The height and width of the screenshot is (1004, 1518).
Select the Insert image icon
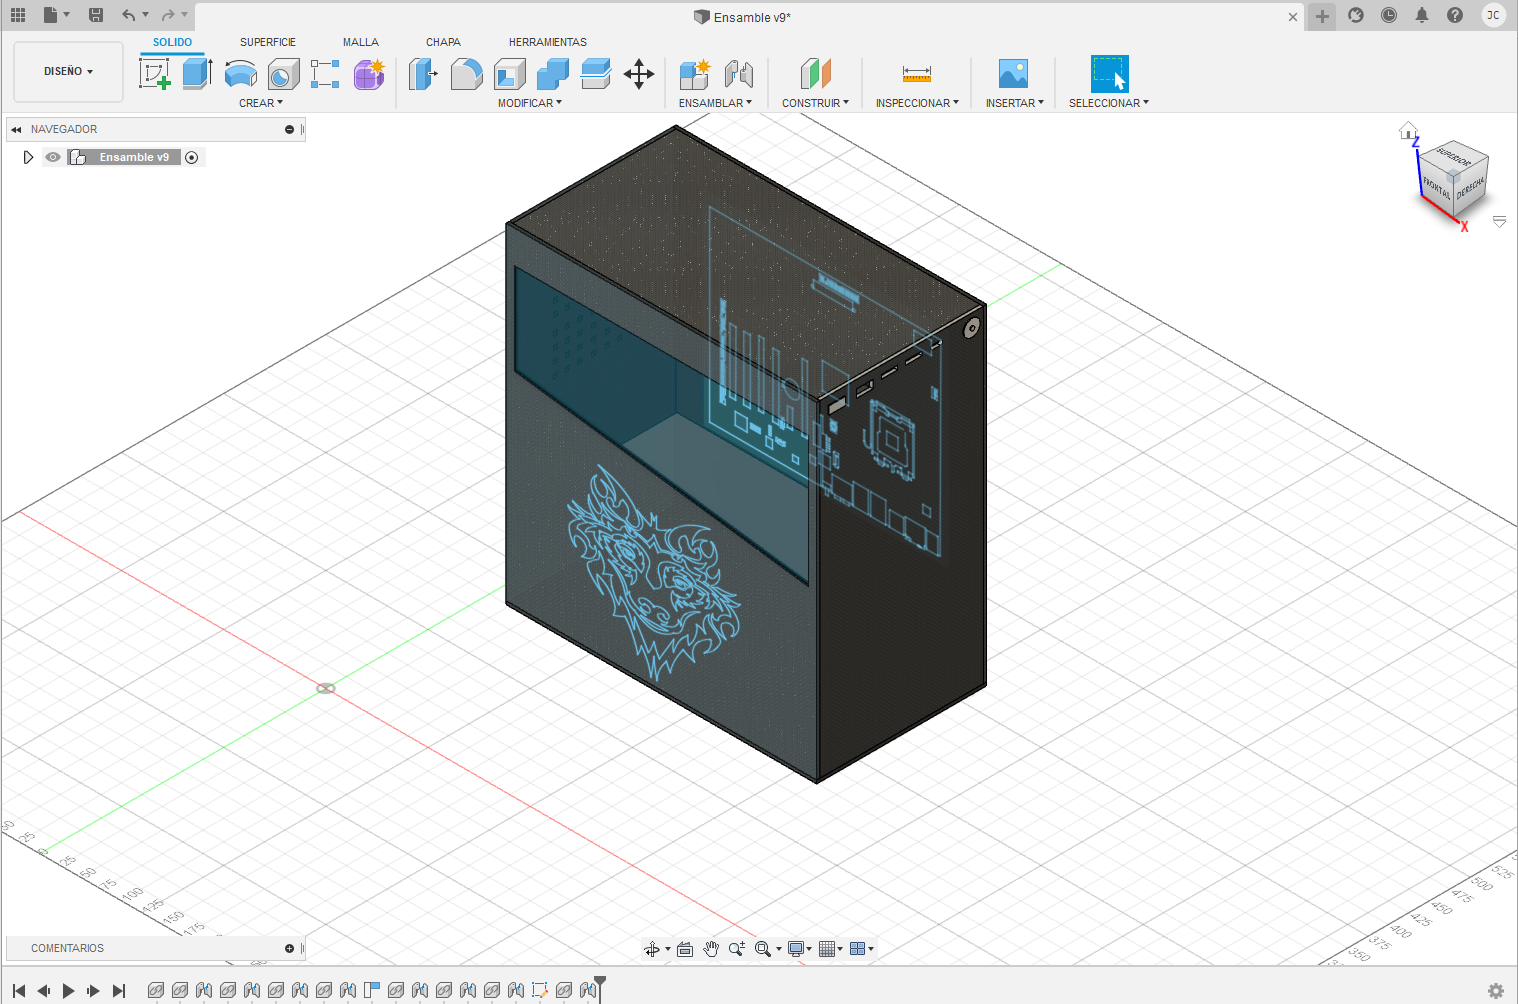click(1014, 74)
